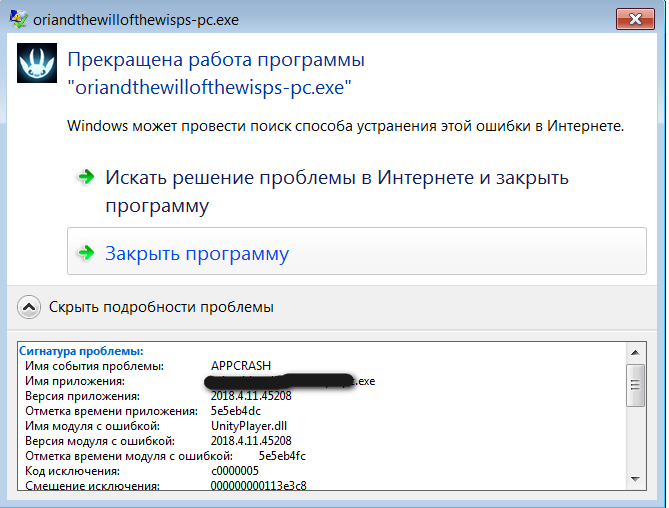Click 'Скрыть подробности проблемы' label

(x=161, y=307)
